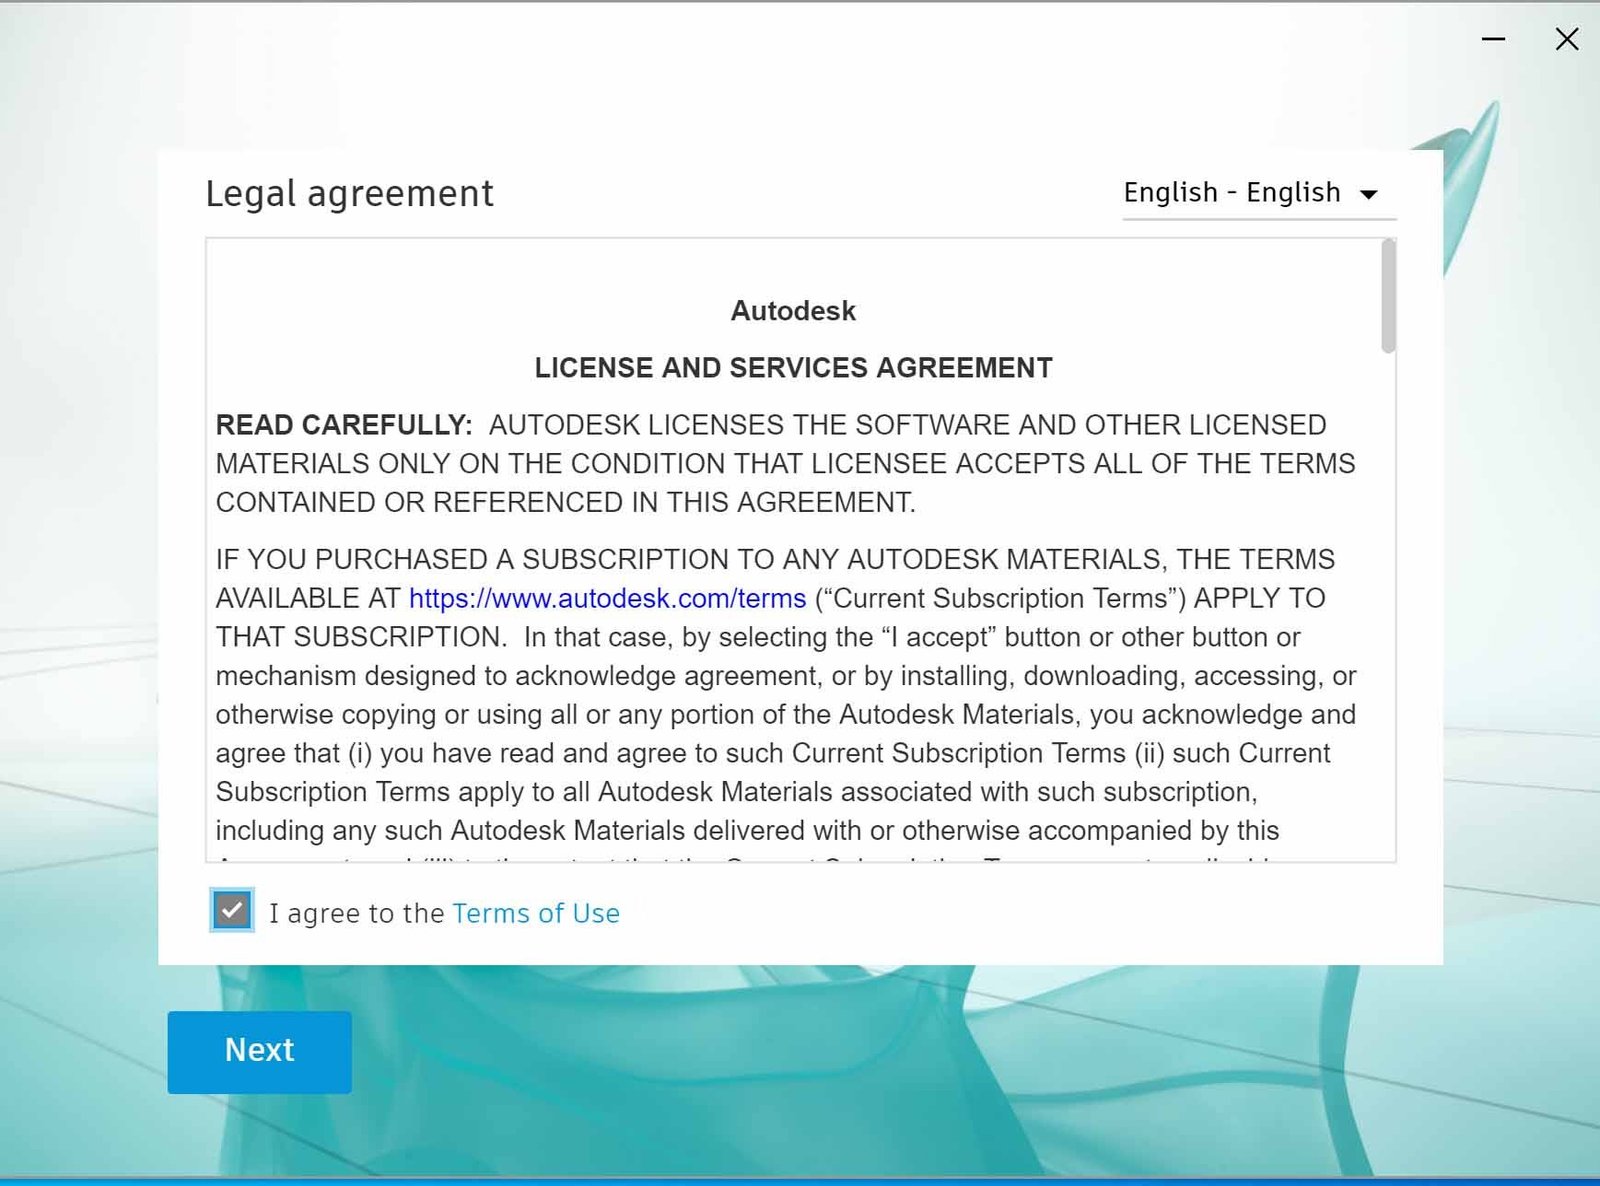The height and width of the screenshot is (1186, 1600).
Task: Click the Autodesk title in the agreement
Action: 793,311
